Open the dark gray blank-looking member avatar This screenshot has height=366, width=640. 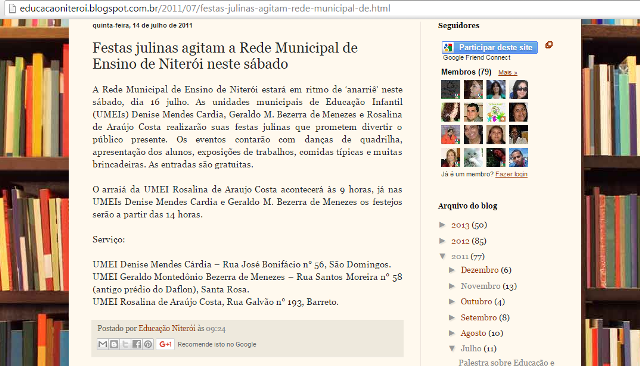click(450, 89)
